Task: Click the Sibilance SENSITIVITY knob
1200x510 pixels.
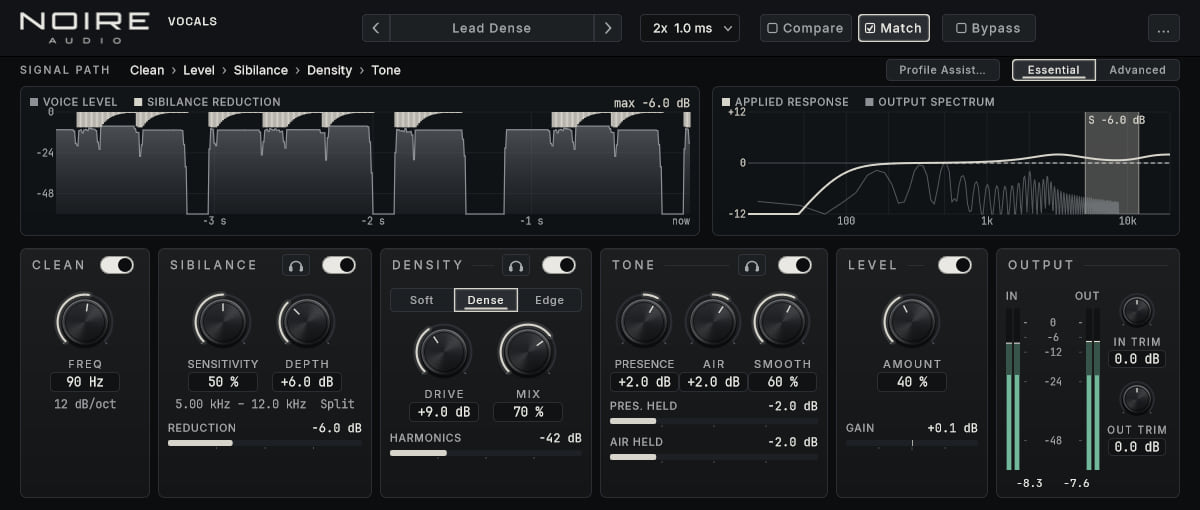Action: 222,321
